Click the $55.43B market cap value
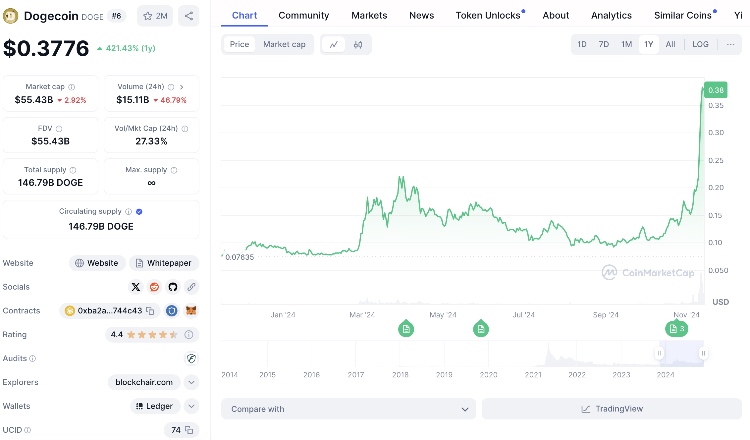 point(34,99)
